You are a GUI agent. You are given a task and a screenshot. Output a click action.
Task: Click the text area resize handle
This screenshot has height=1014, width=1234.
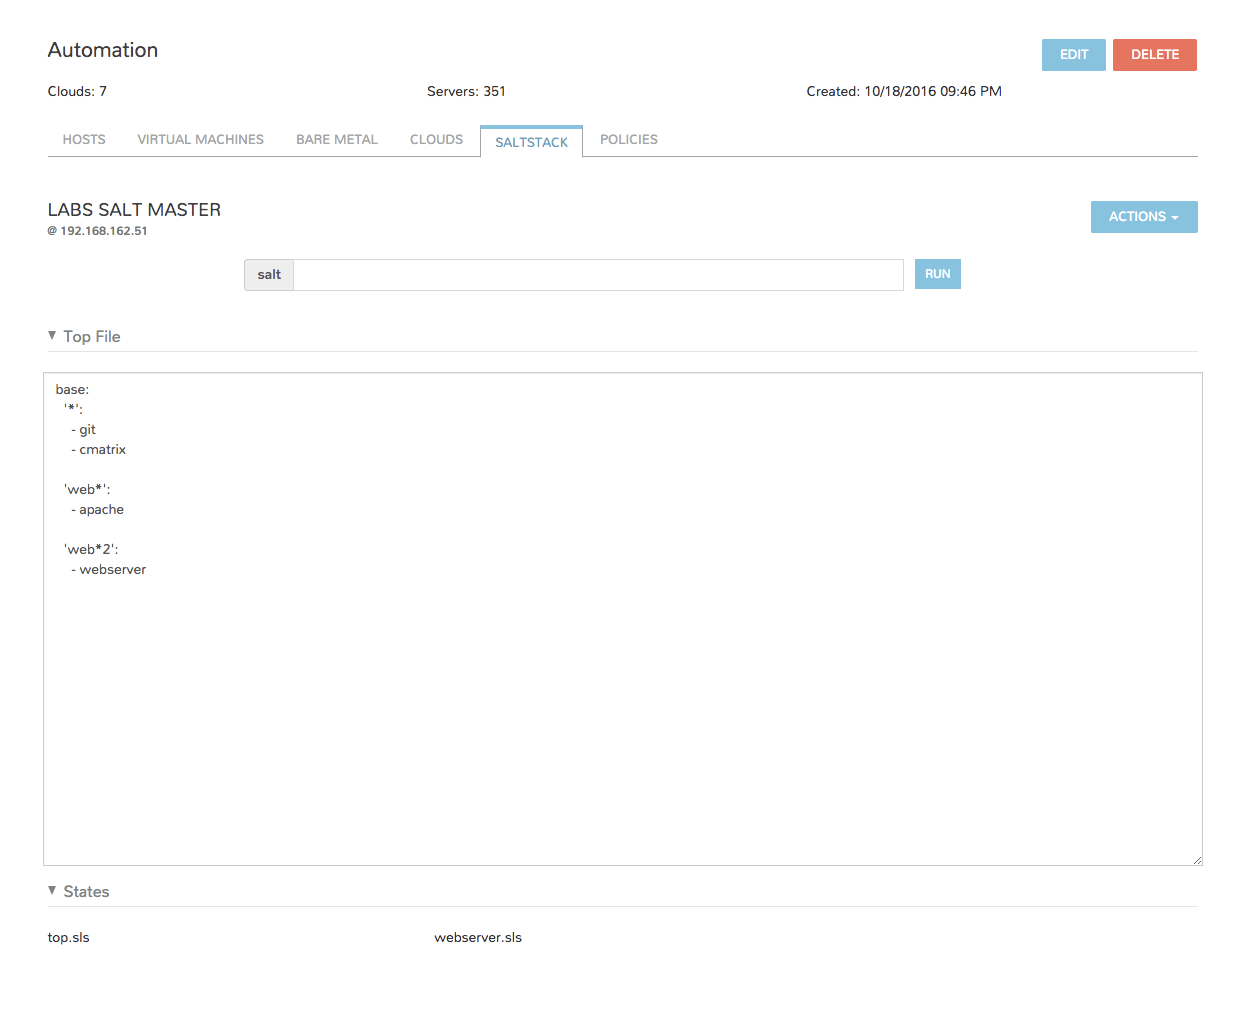pyautogui.click(x=1196, y=859)
